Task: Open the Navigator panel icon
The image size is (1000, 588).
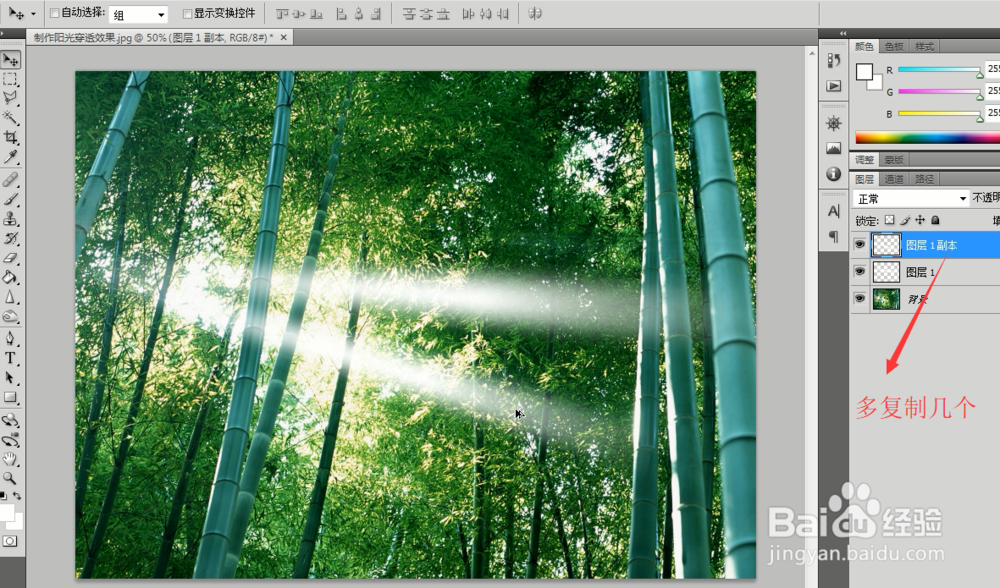Action: click(x=834, y=123)
